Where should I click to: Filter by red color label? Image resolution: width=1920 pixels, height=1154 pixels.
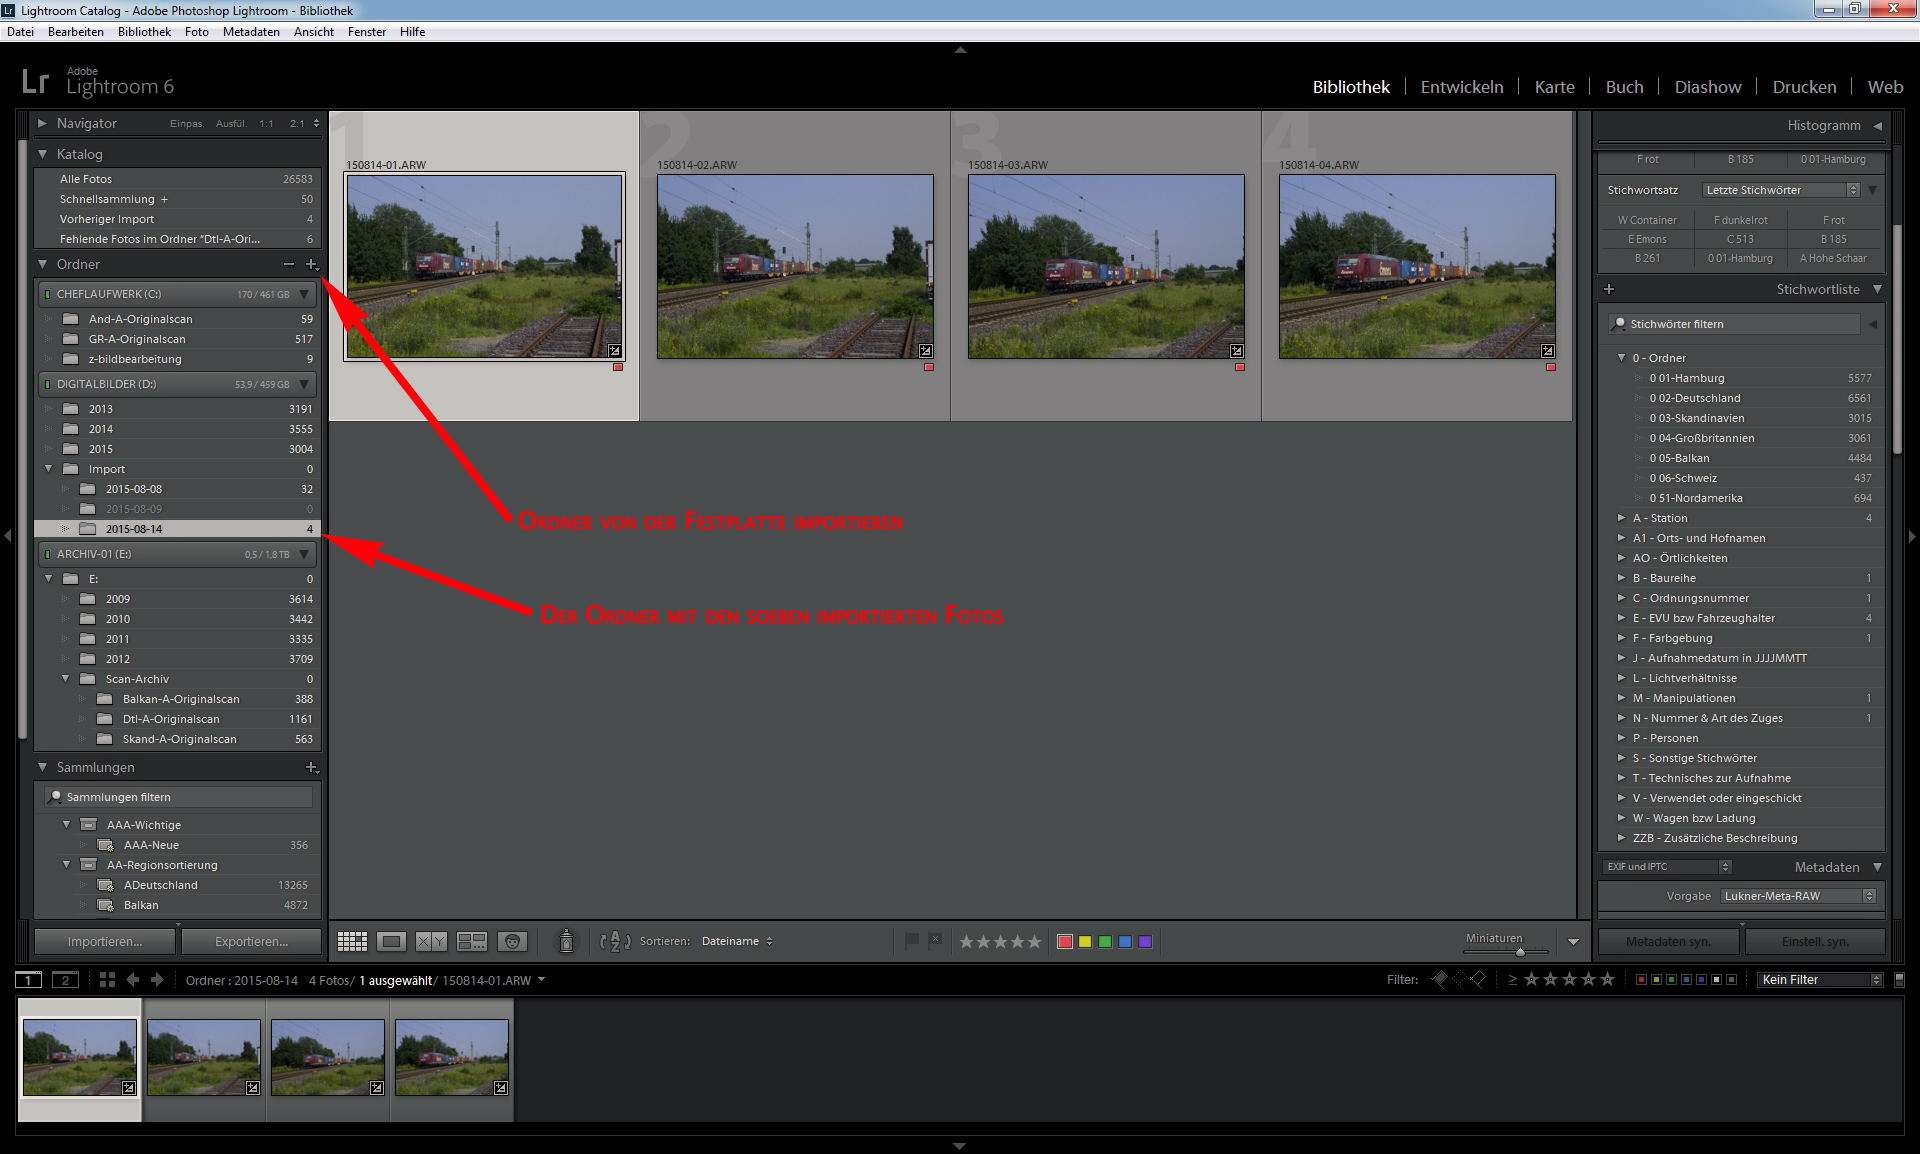tap(1641, 980)
